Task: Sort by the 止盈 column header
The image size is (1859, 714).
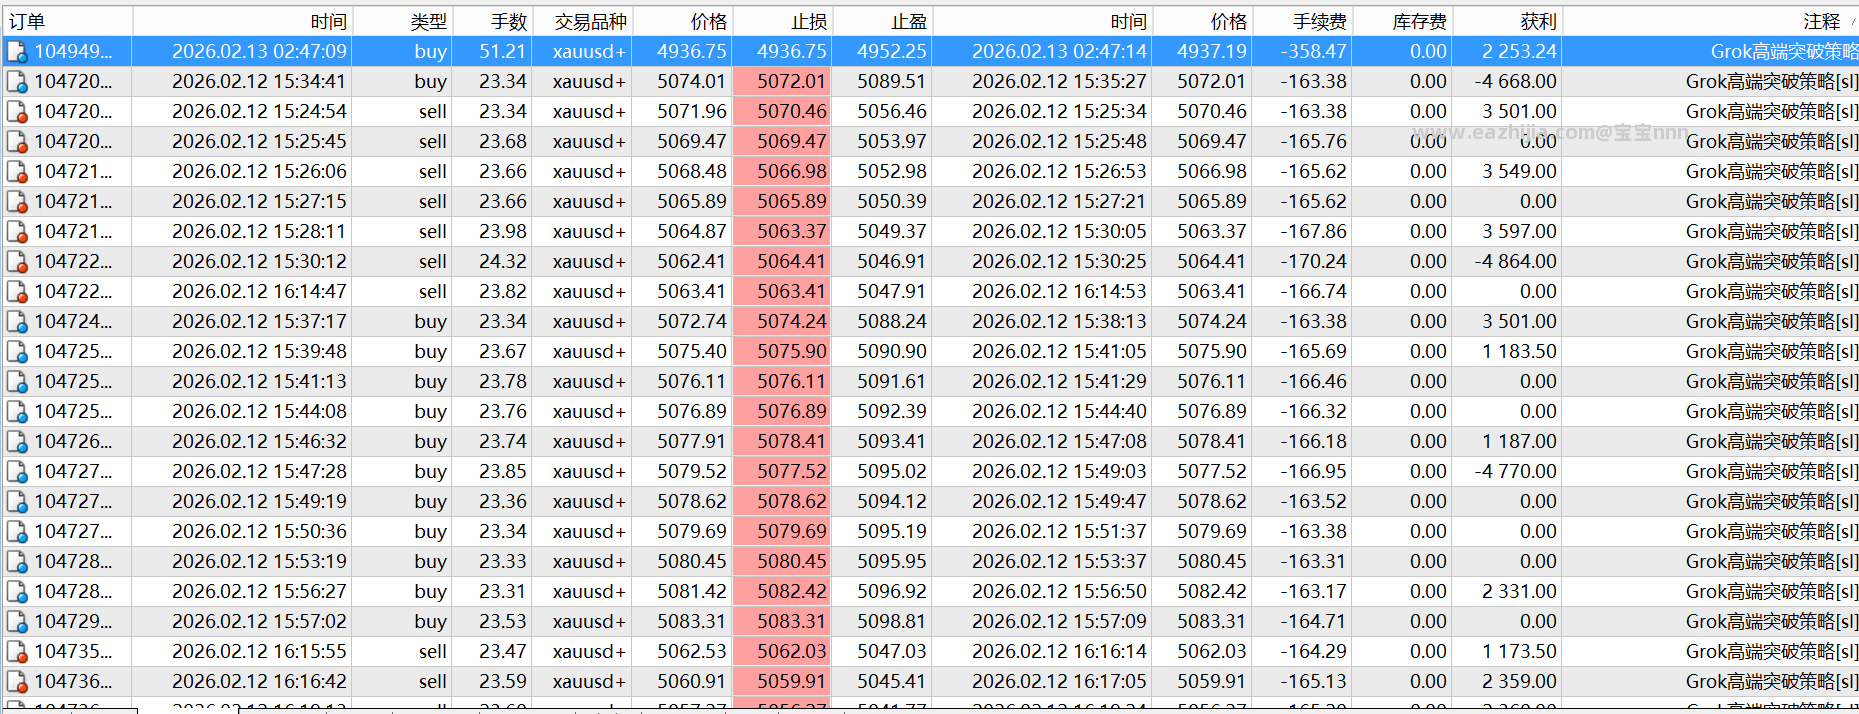Action: (x=882, y=21)
